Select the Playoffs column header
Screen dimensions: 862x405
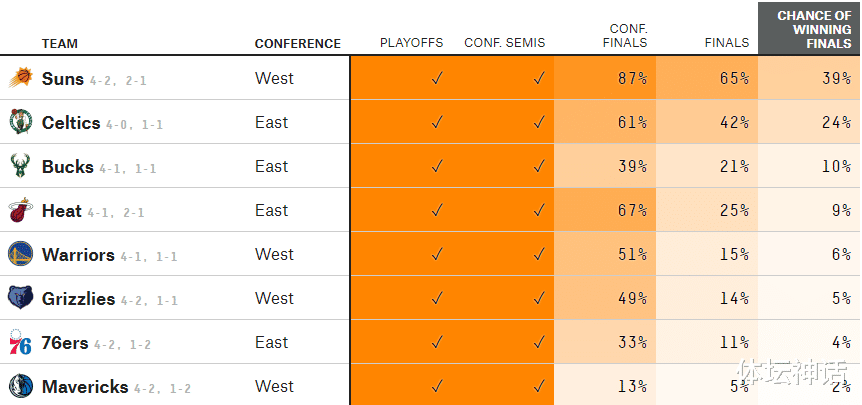point(411,43)
